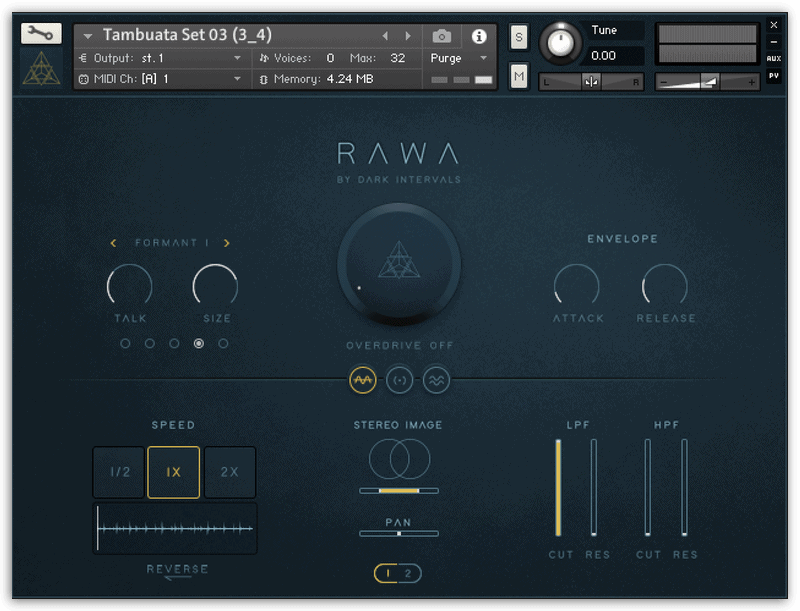Set speed to 1/2
This screenshot has width=800, height=611.
click(119, 472)
